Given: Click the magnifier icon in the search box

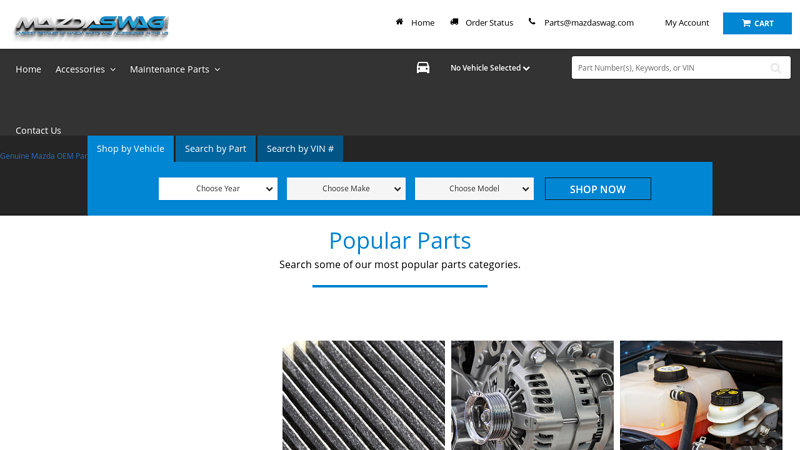Looking at the screenshot, I should 776,68.
